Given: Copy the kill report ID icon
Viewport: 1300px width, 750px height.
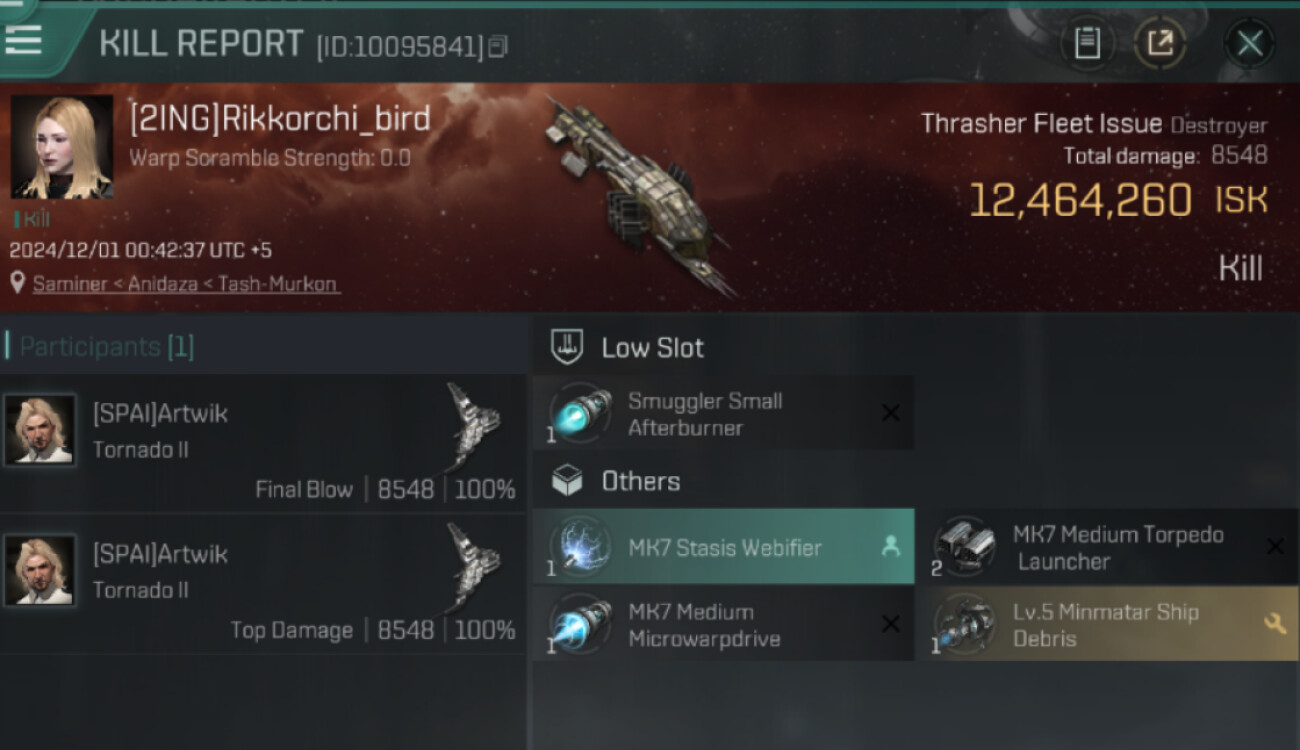Looking at the screenshot, I should (498, 46).
